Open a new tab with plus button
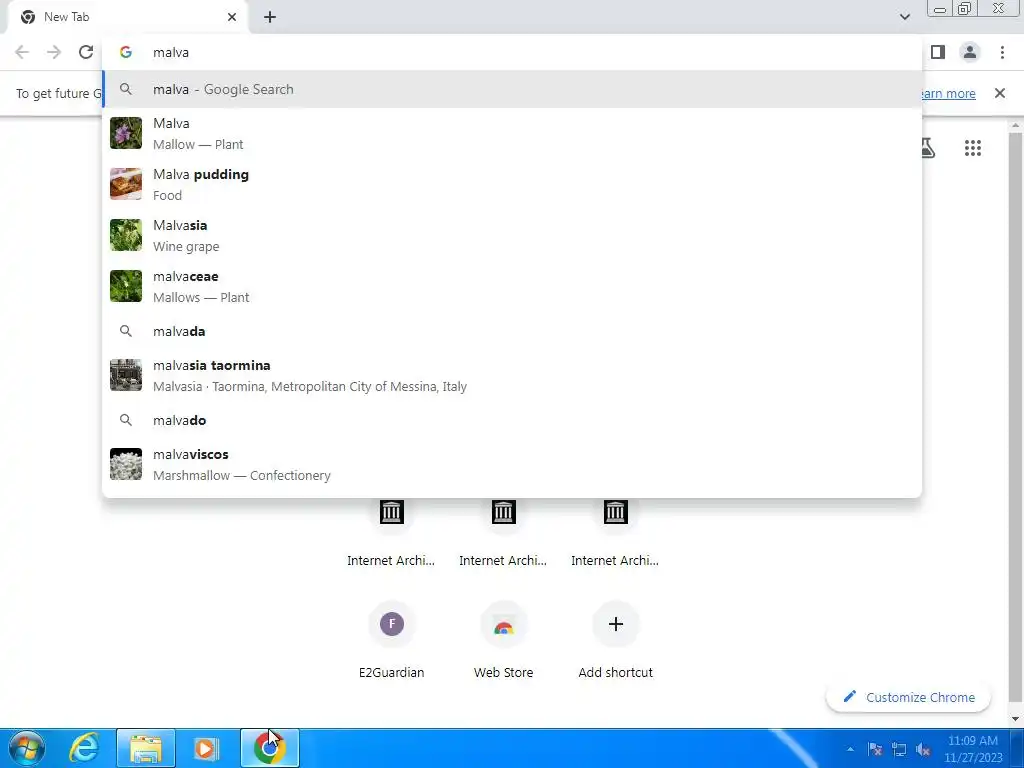 [270, 17]
